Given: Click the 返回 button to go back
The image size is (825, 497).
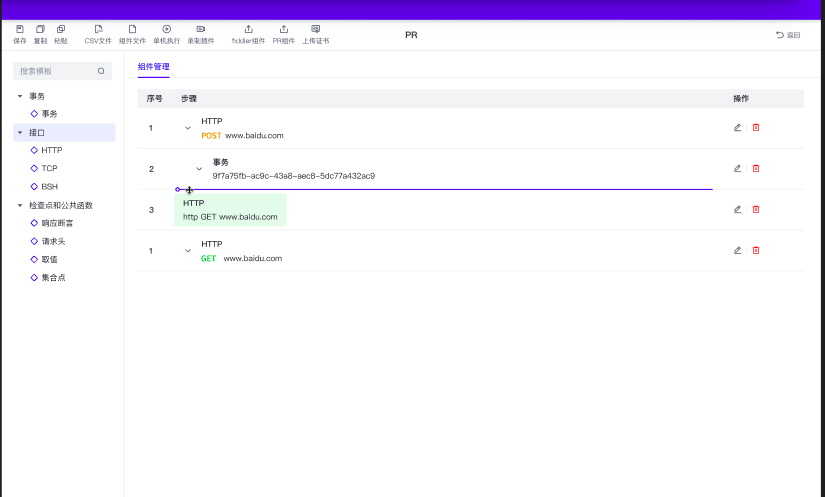Looking at the screenshot, I should 788,35.
